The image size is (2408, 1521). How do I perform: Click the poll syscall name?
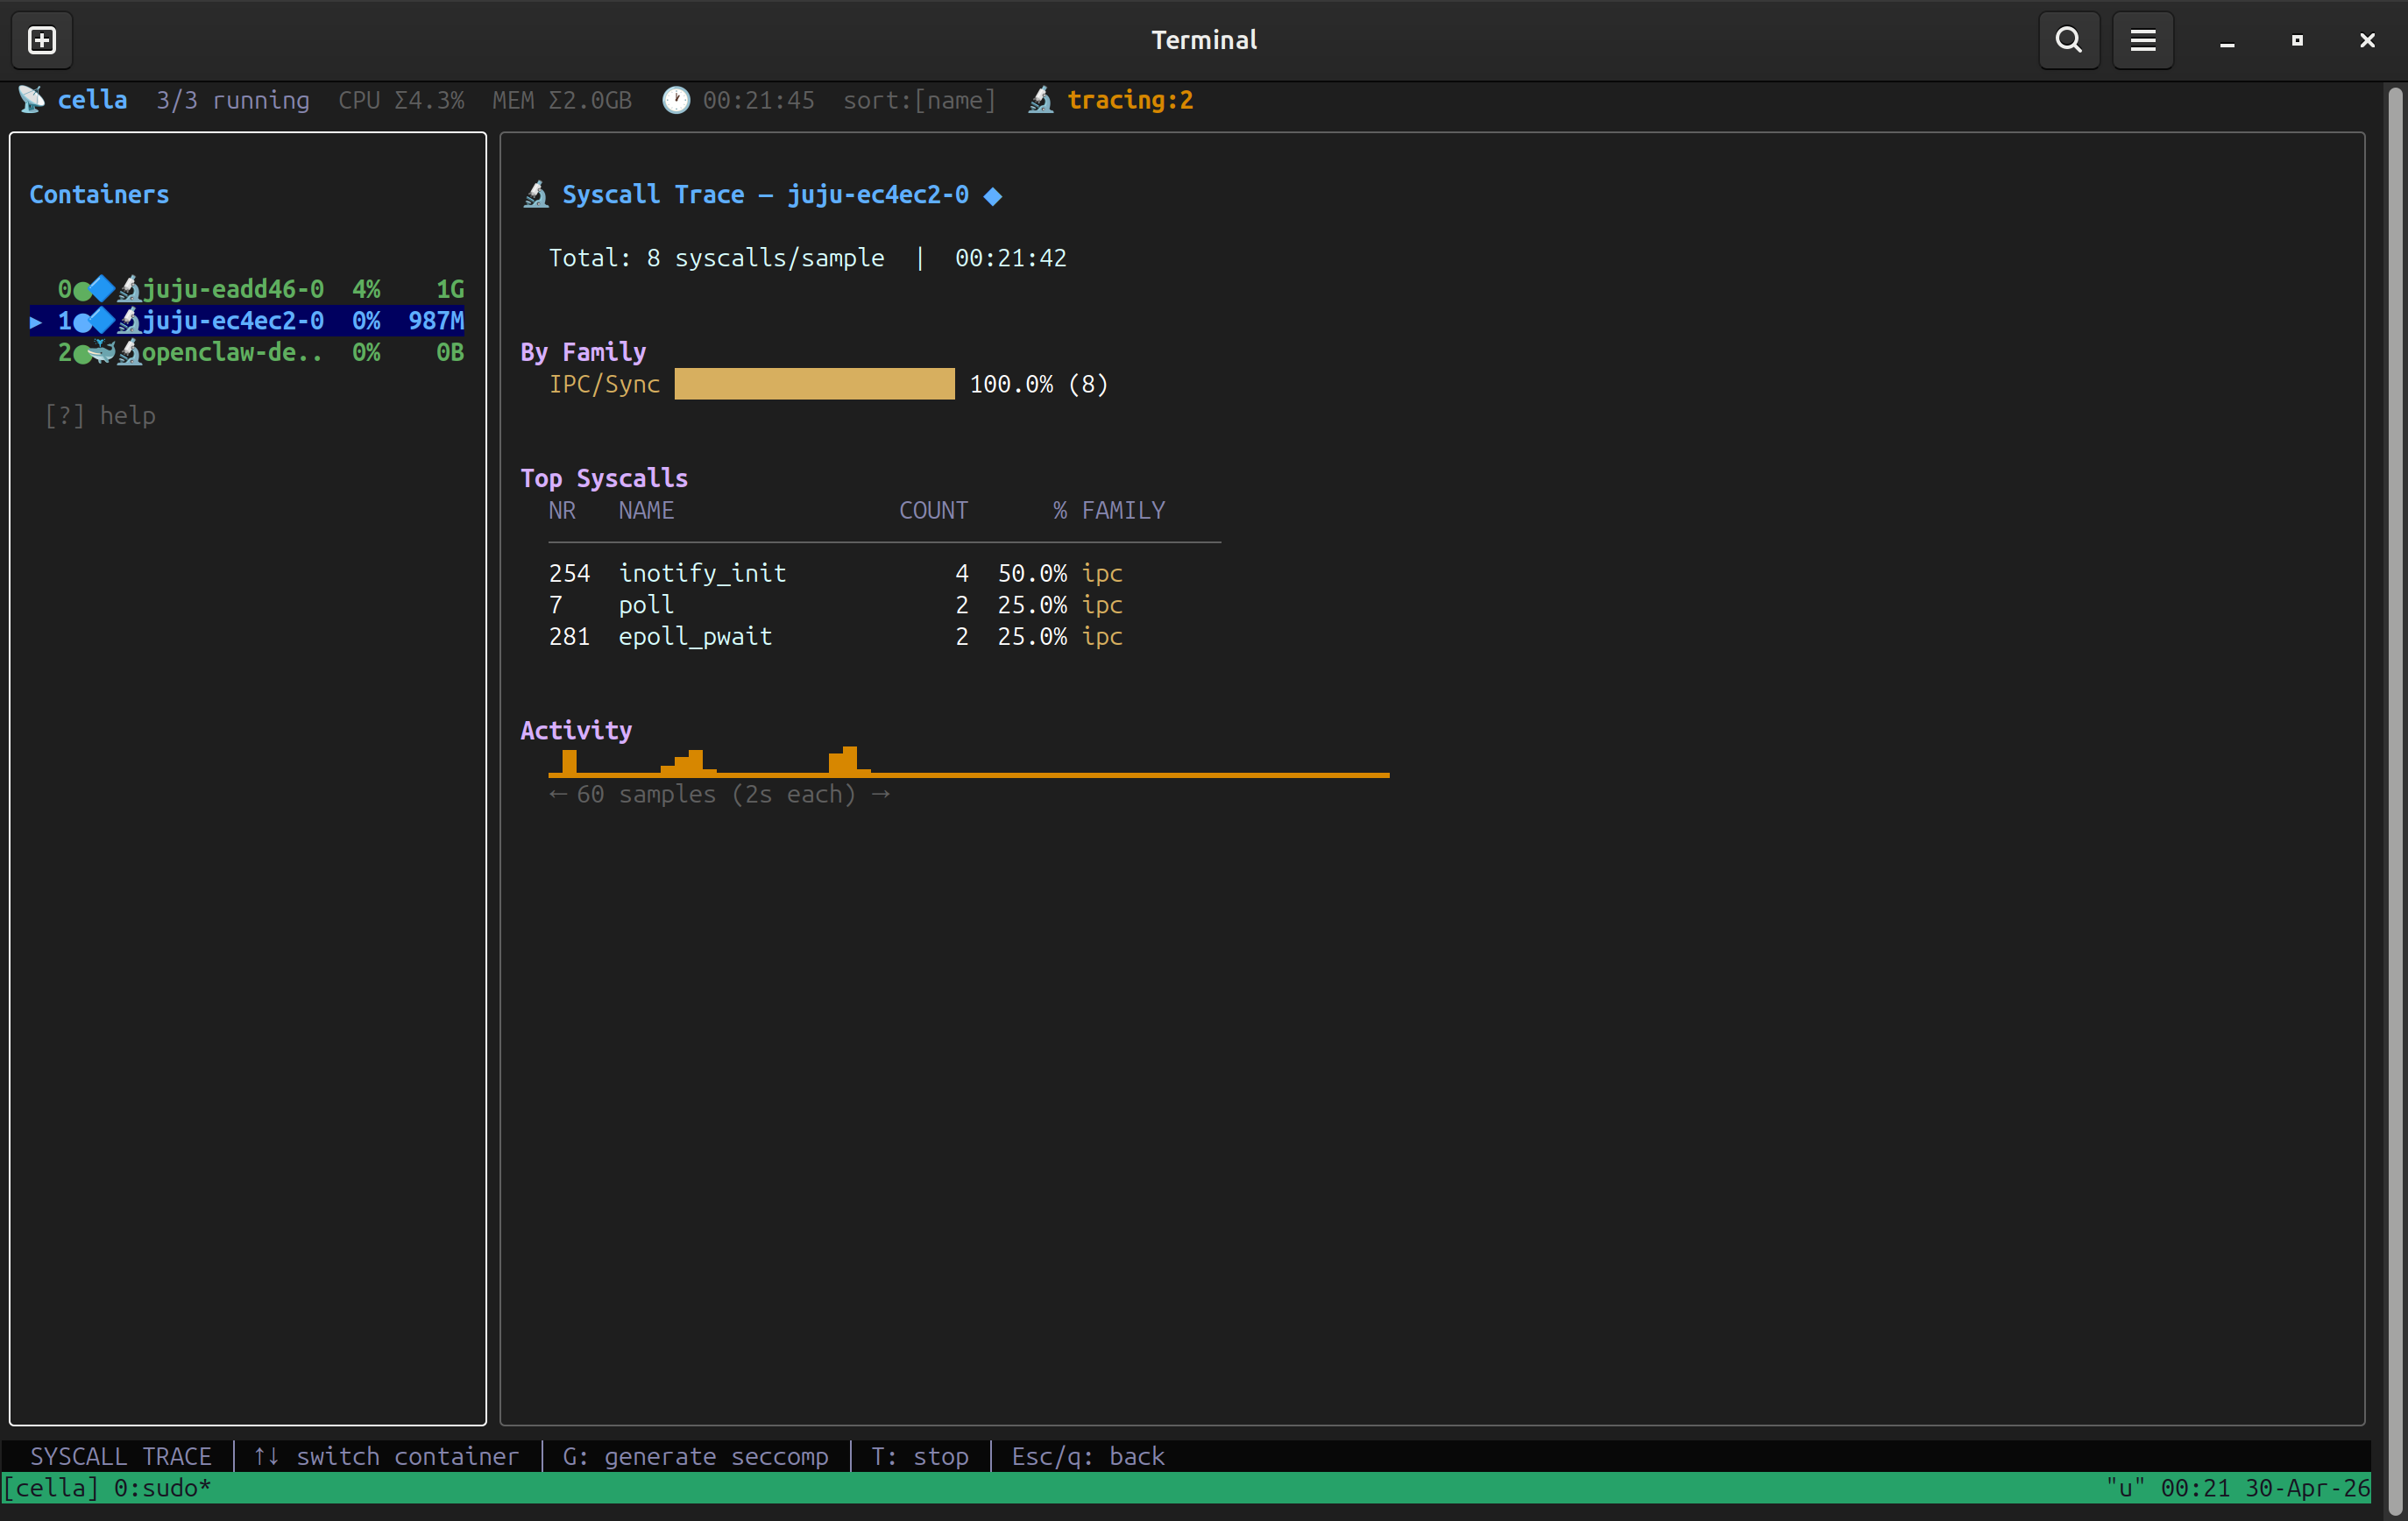click(x=646, y=605)
